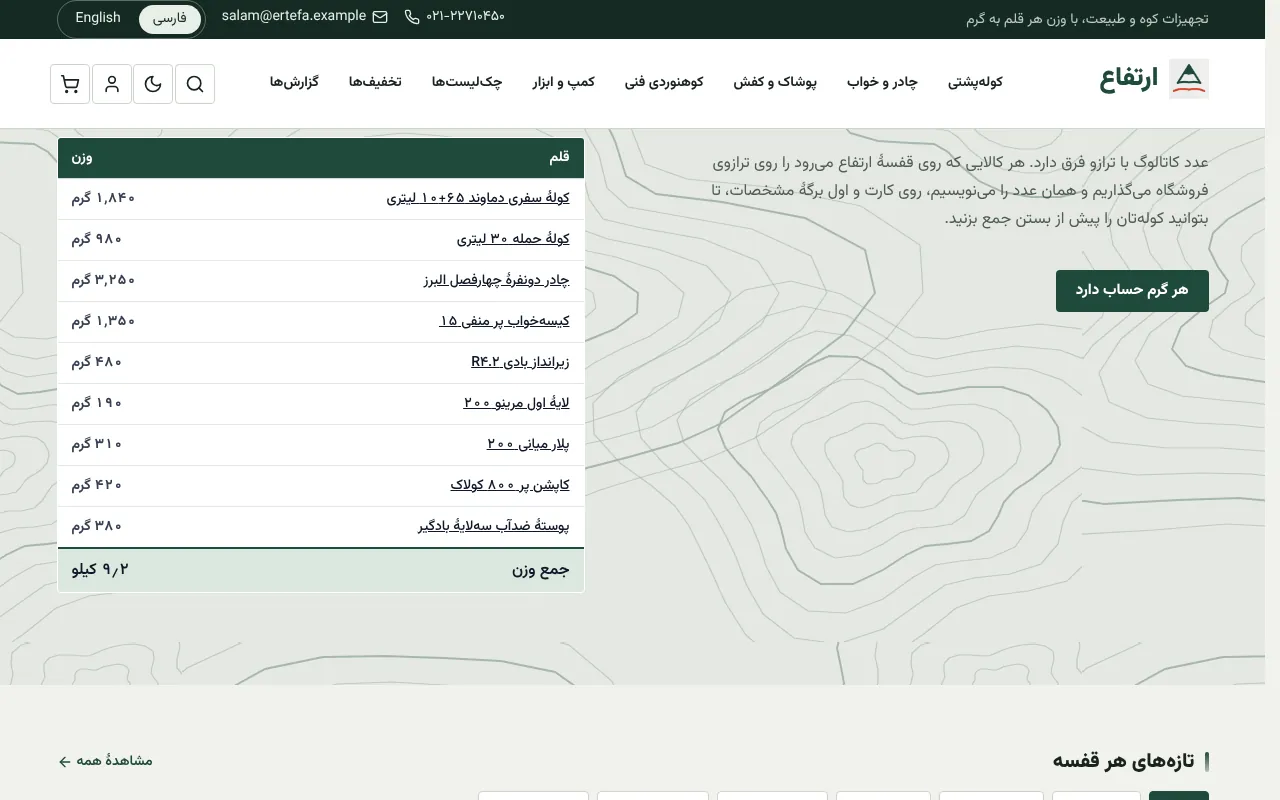Click weight value ۳۸۰ گرم

pyautogui.click(x=96, y=527)
